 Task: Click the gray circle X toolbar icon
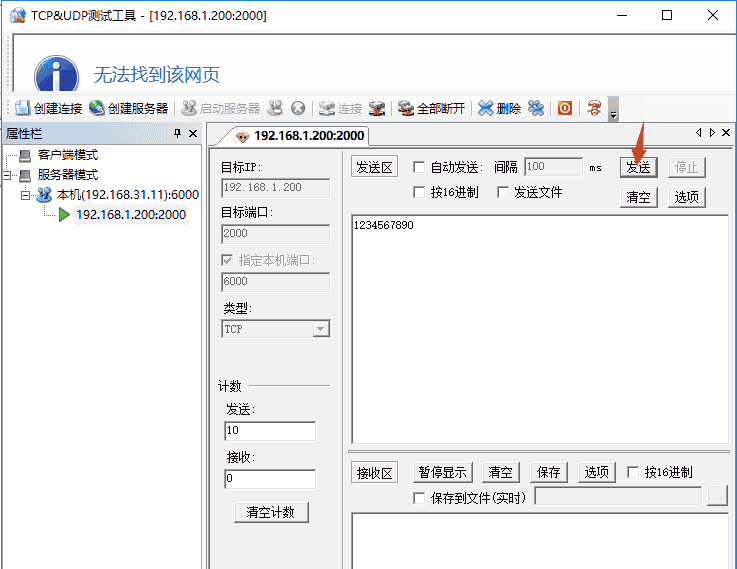[x=298, y=109]
